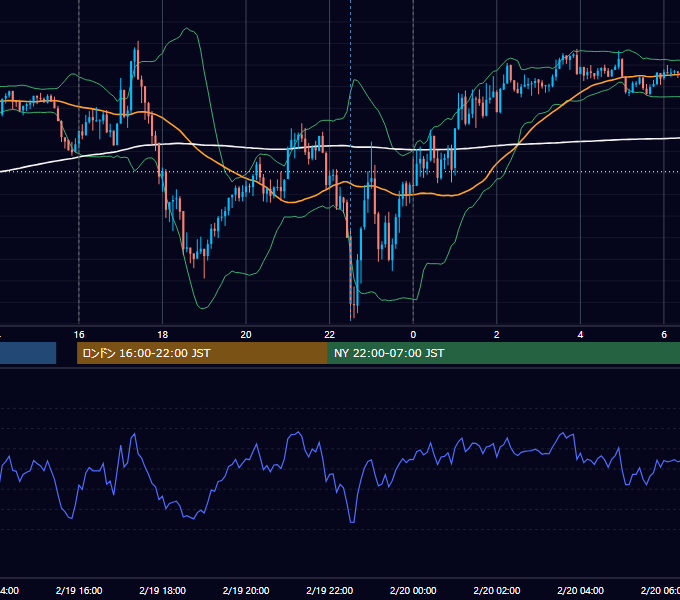Image resolution: width=680 pixels, height=600 pixels.
Task: Click hour label "6" on upper time axis
Action: 664,335
